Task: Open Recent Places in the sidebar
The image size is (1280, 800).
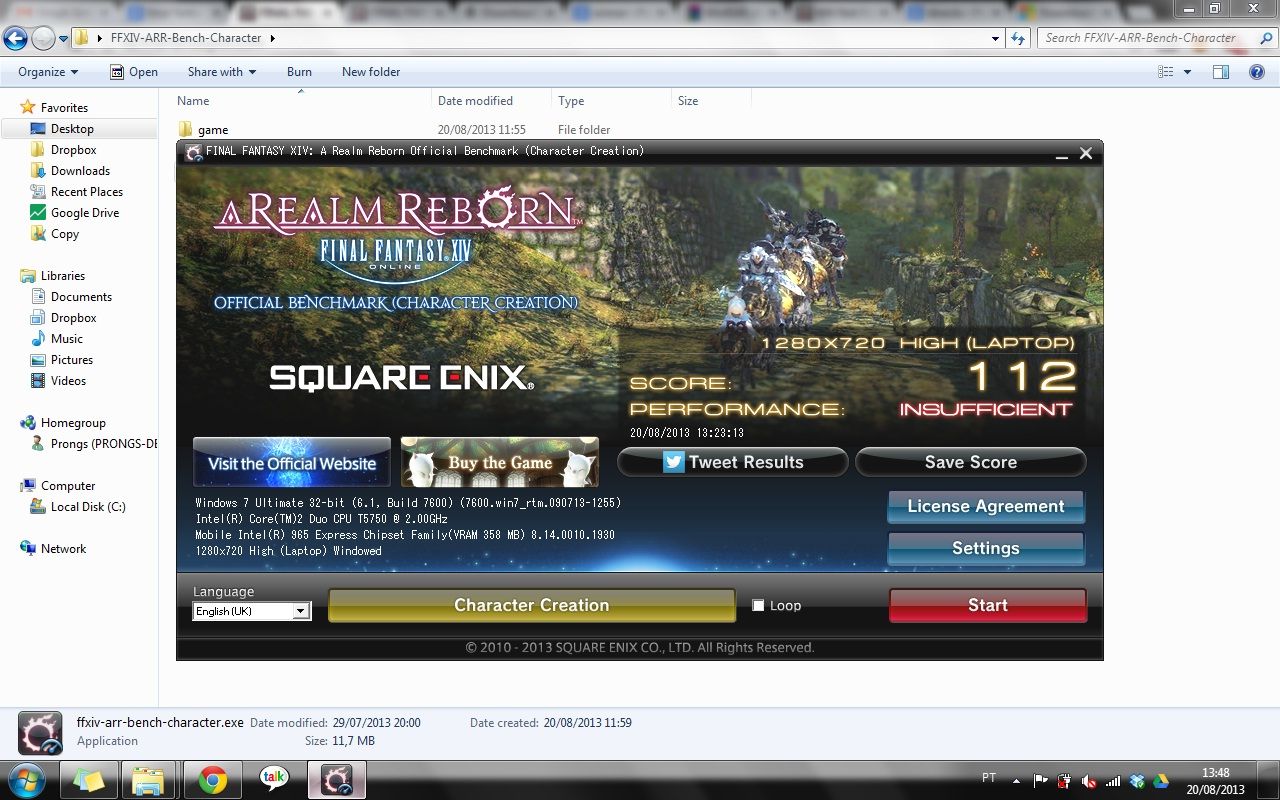Action: (87, 191)
